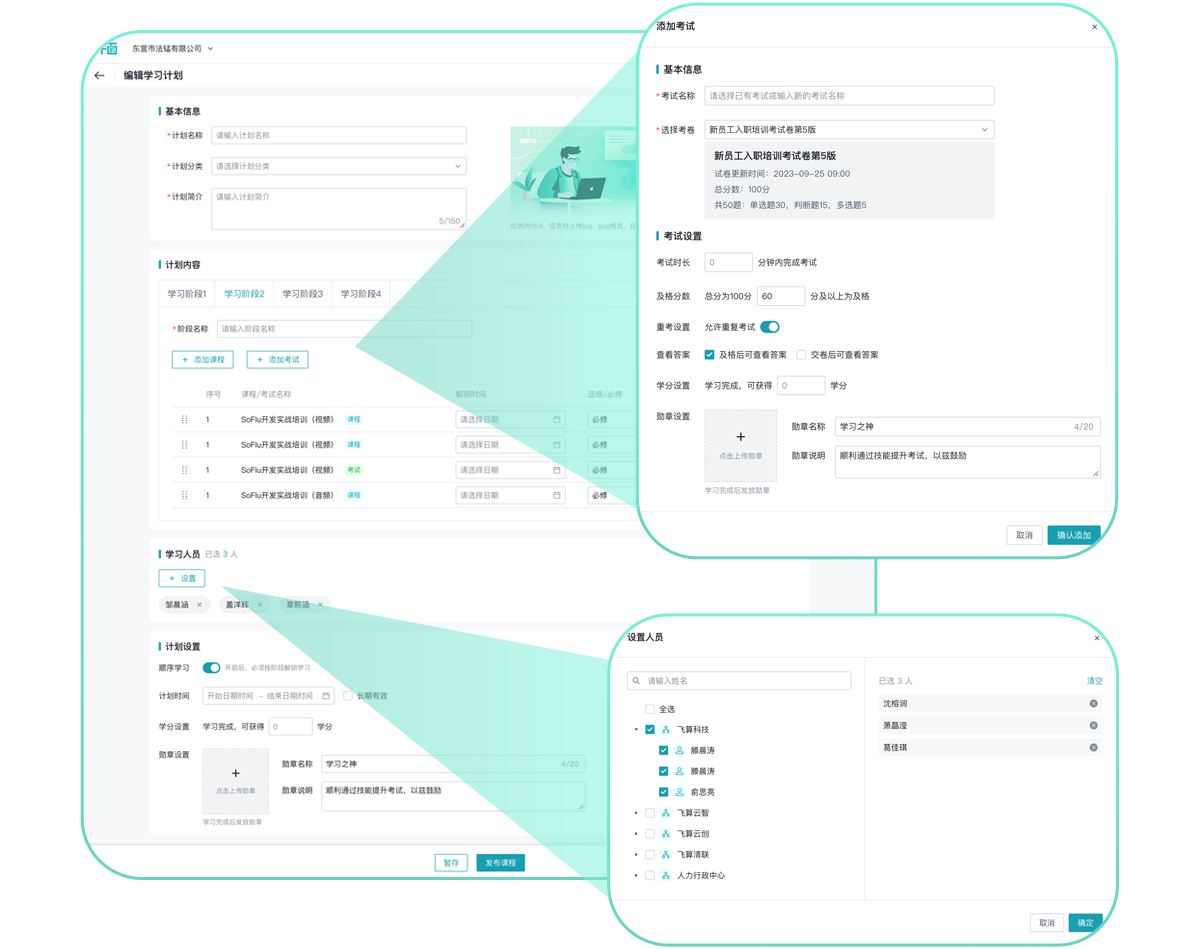Click the search icon in 设置人员 dialog
Viewport: 1200px width, 949px height.
(636, 681)
